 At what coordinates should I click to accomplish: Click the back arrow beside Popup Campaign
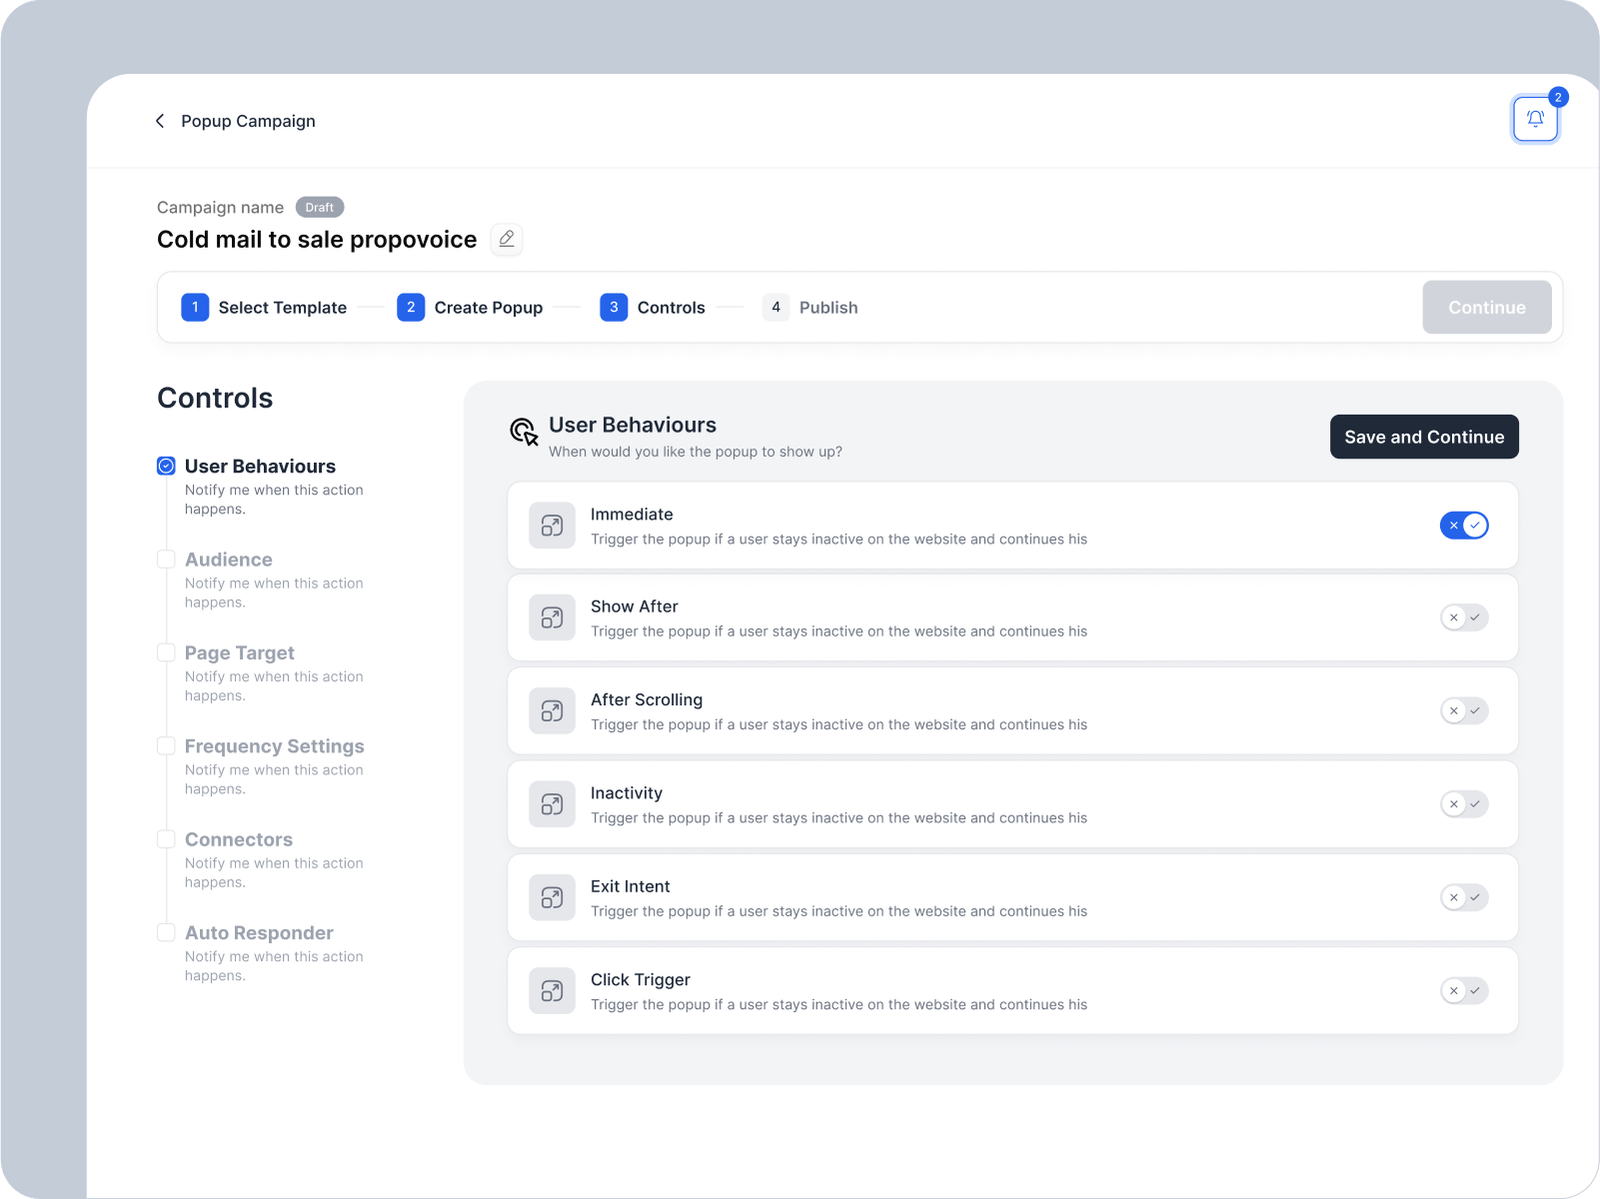pos(160,121)
